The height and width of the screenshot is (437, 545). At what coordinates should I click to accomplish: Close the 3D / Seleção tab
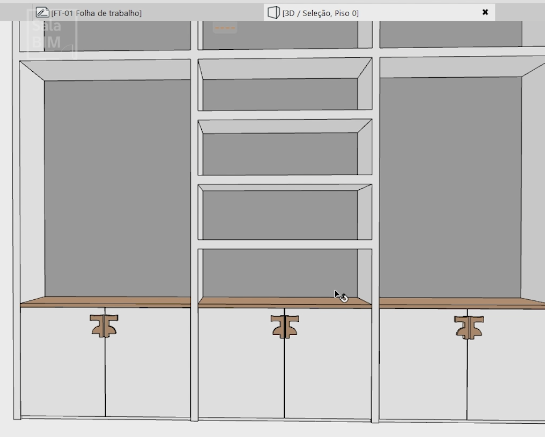click(x=485, y=12)
